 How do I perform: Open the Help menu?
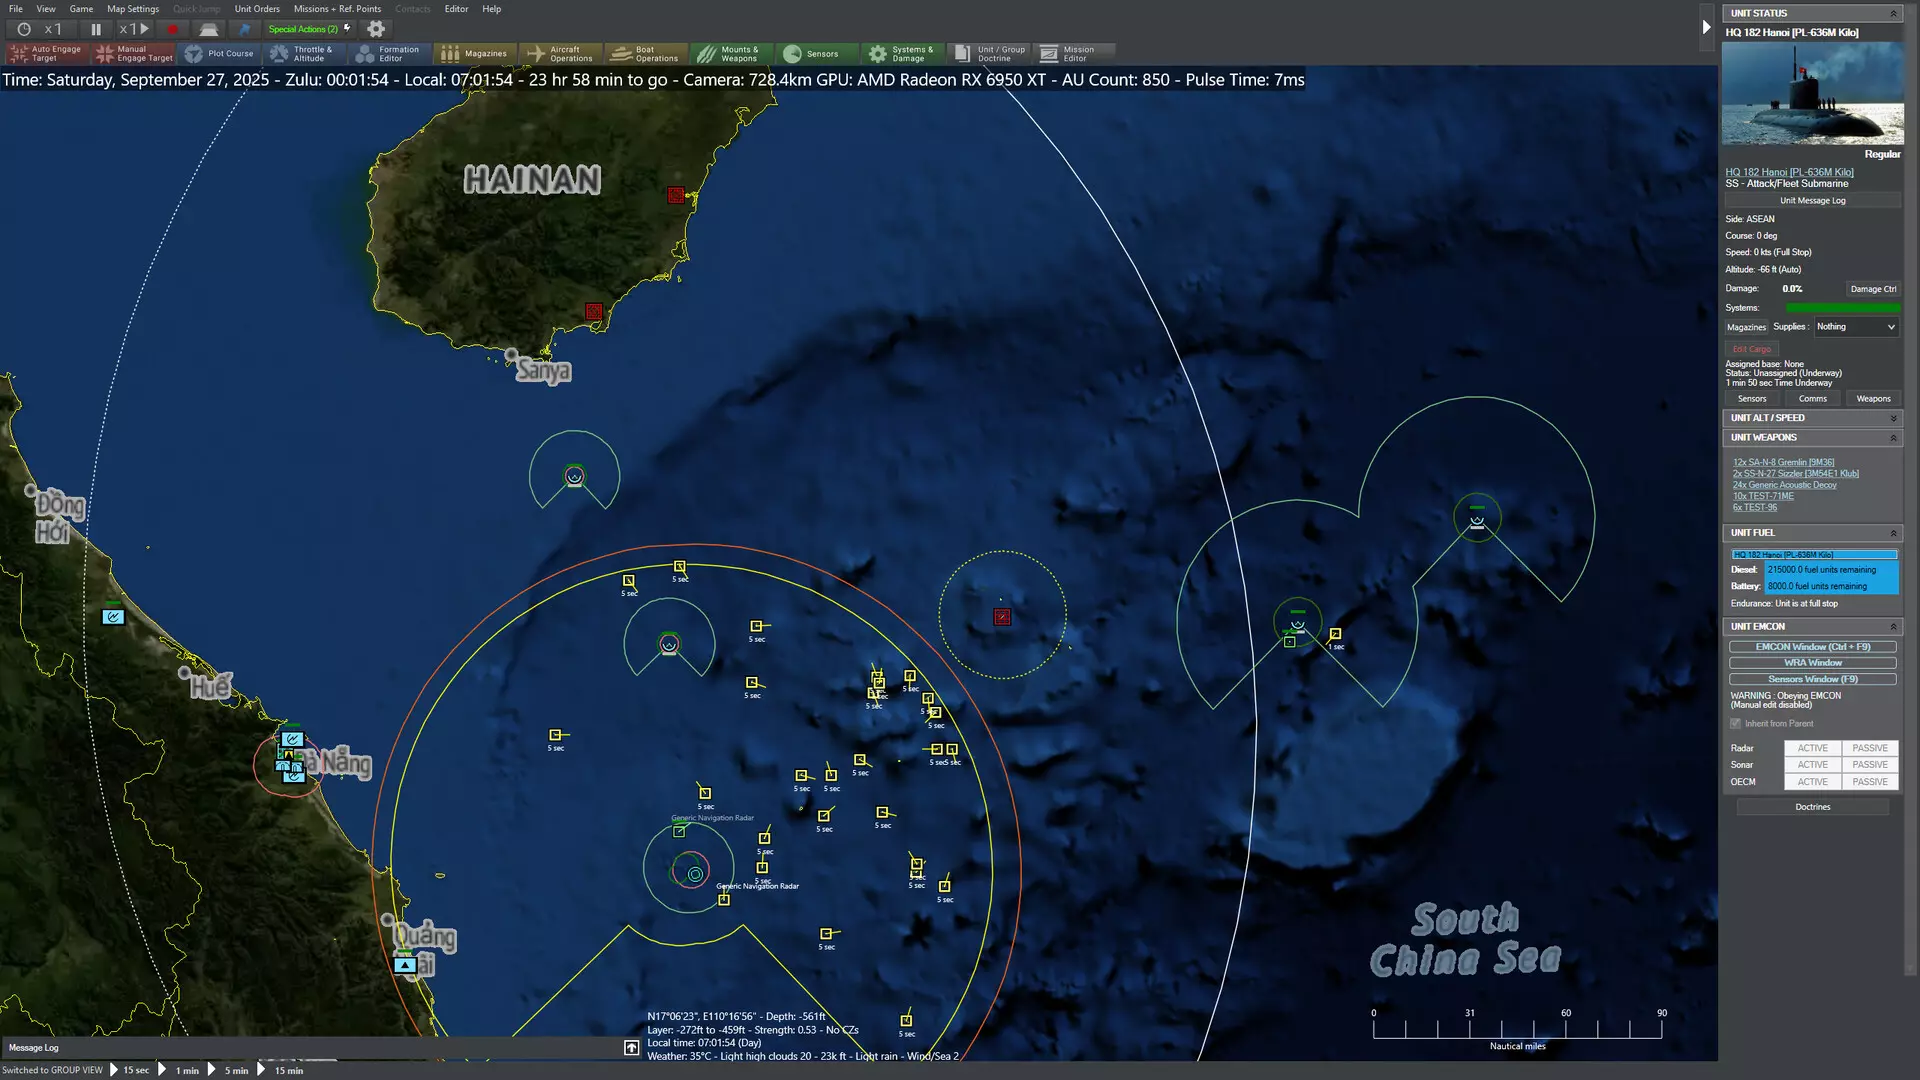click(x=491, y=9)
